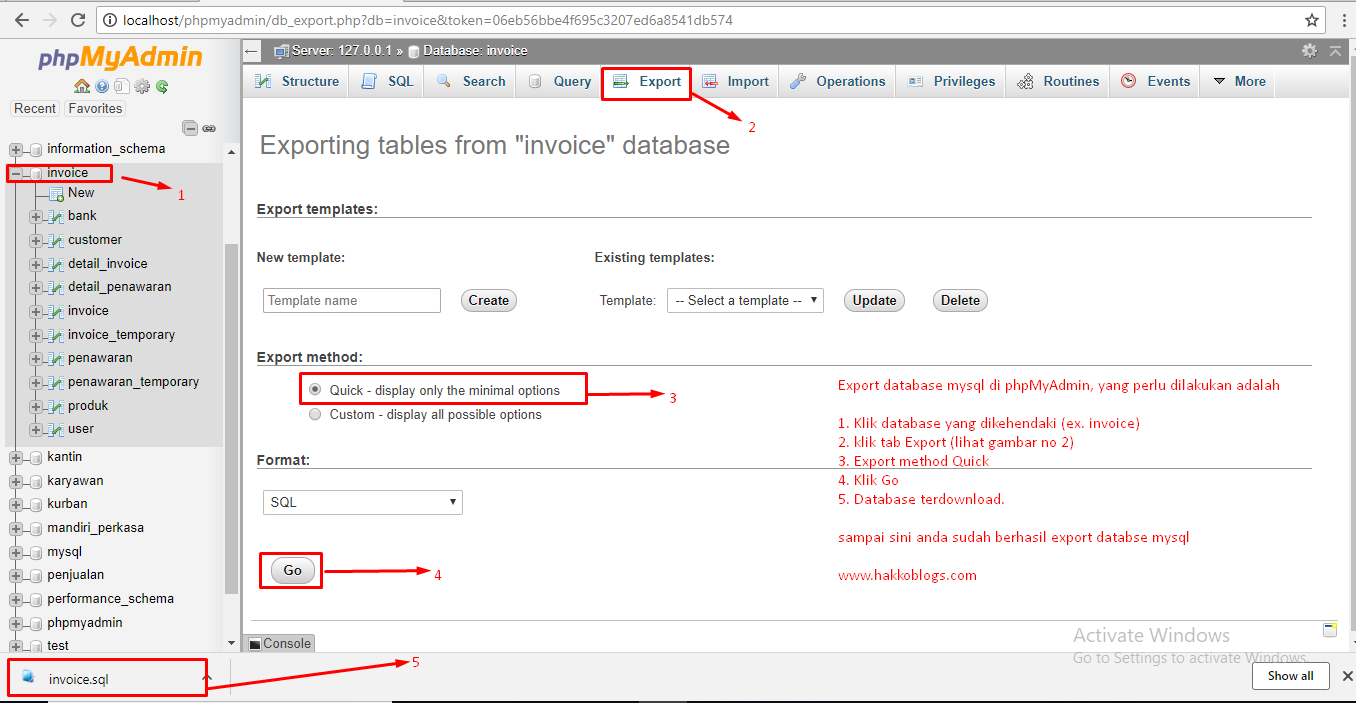Open the Console panel at the bottom

tap(278, 643)
